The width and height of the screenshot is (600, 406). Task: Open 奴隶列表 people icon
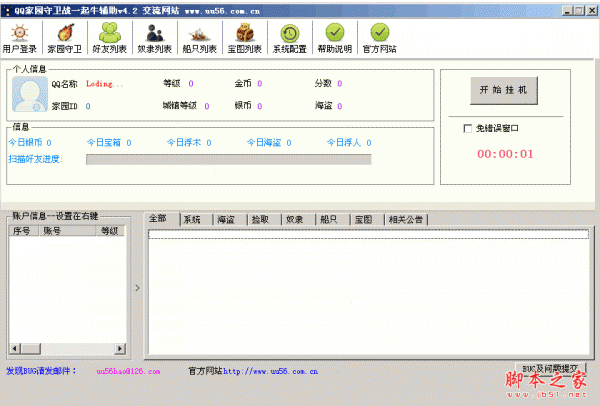[155, 33]
